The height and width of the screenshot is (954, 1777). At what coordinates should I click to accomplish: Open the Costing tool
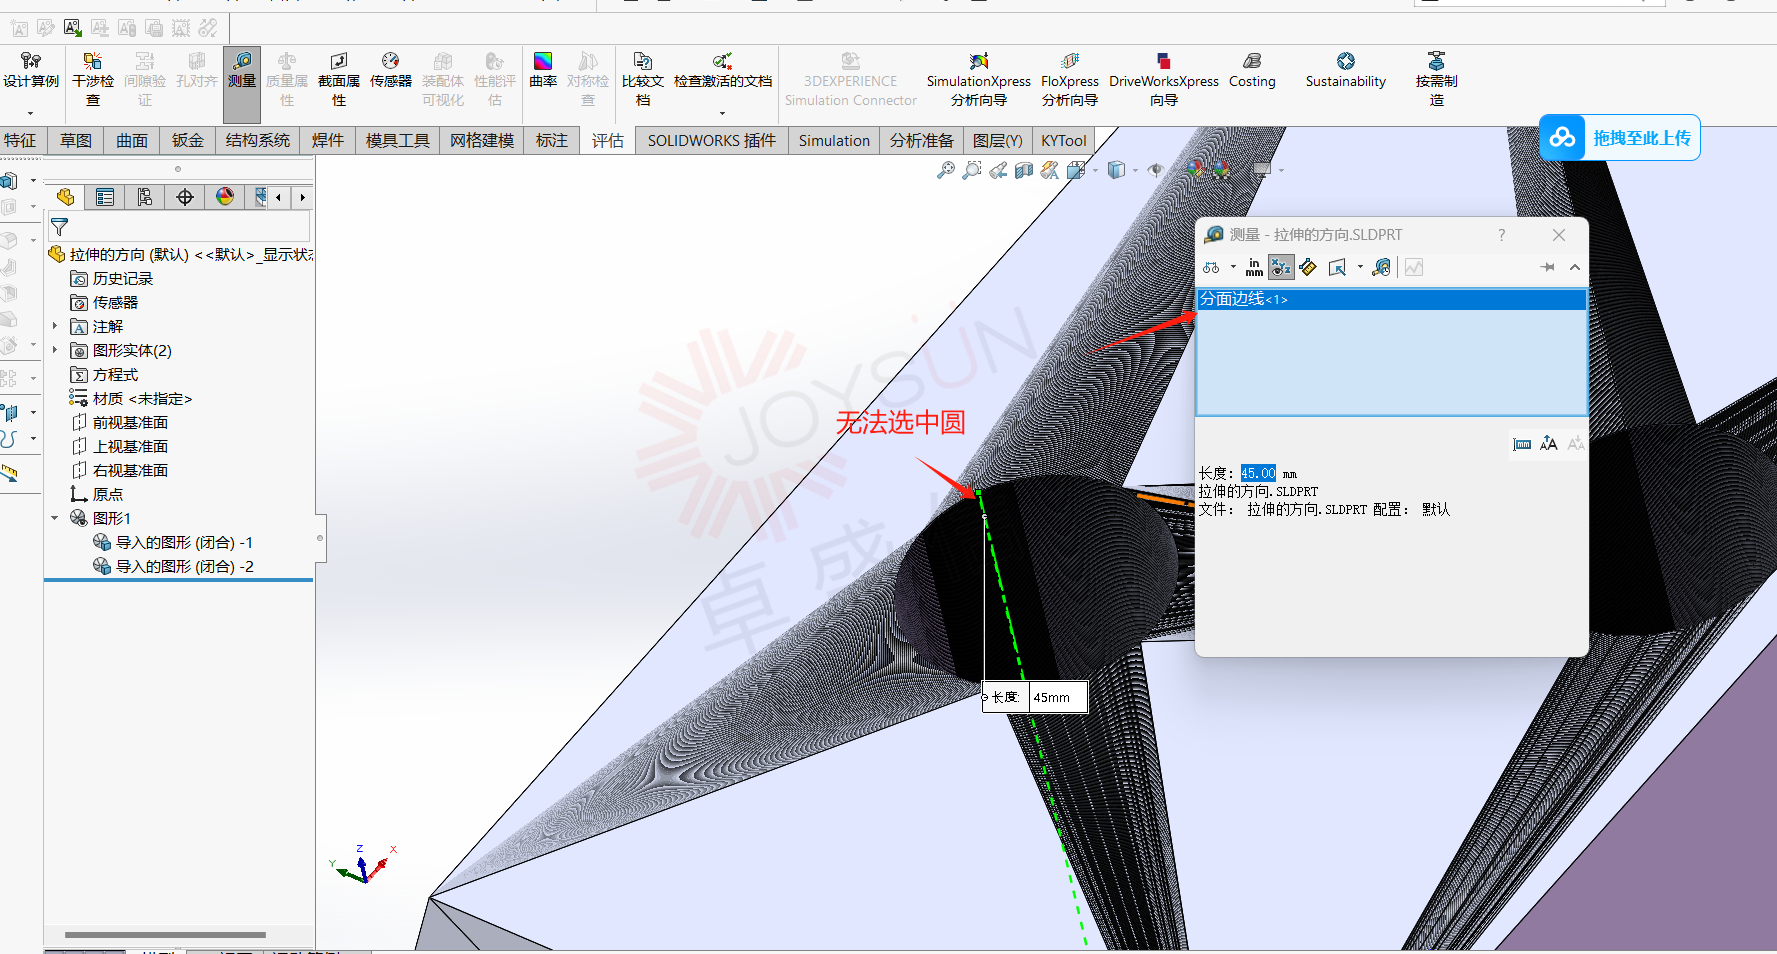[x=1252, y=71]
